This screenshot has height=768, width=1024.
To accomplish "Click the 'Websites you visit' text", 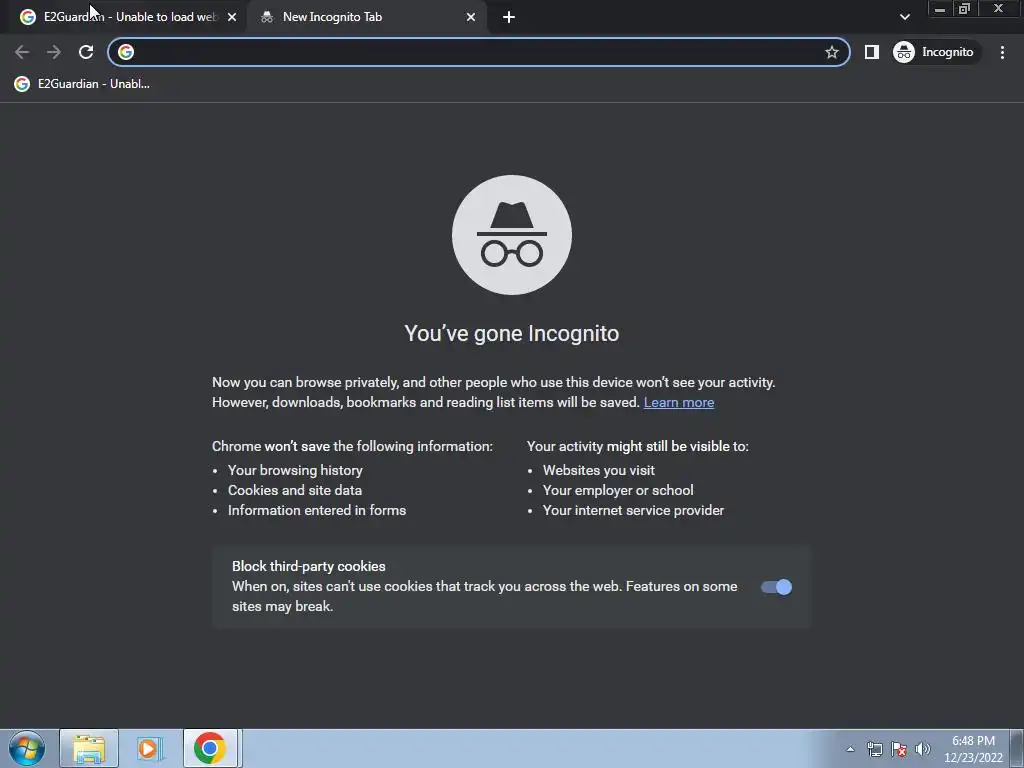I will [598, 470].
